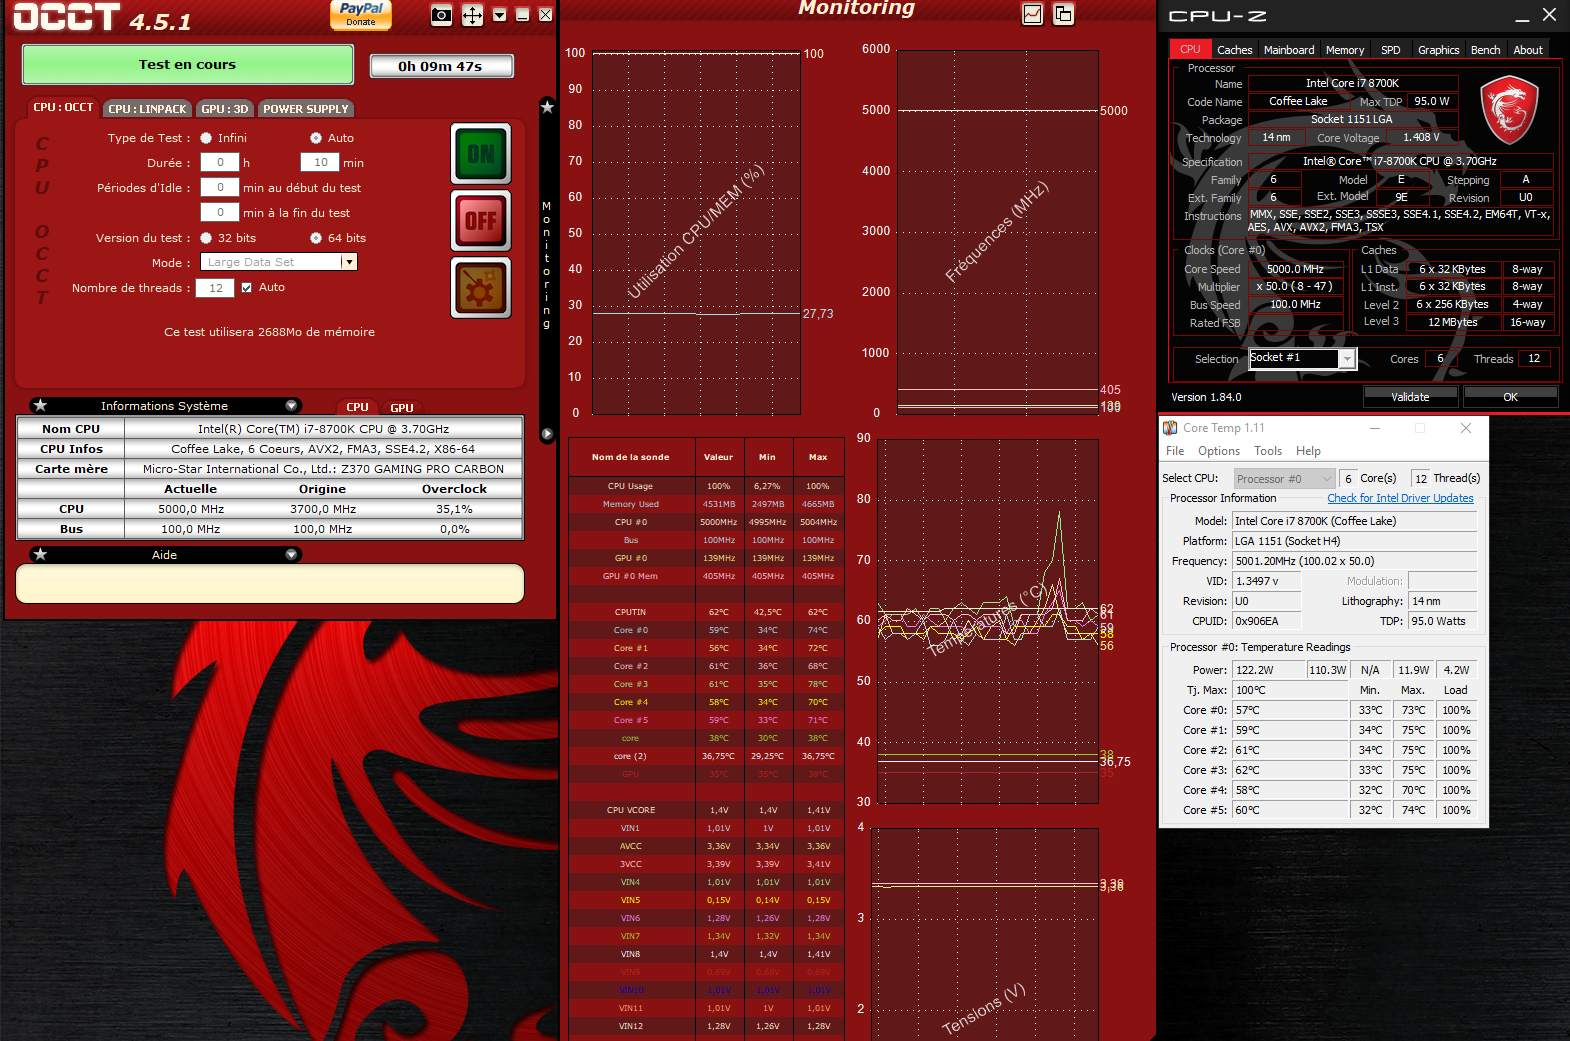The height and width of the screenshot is (1041, 1570).
Task: Toggle Monitoring graph view icon
Action: pyautogui.click(x=1033, y=14)
